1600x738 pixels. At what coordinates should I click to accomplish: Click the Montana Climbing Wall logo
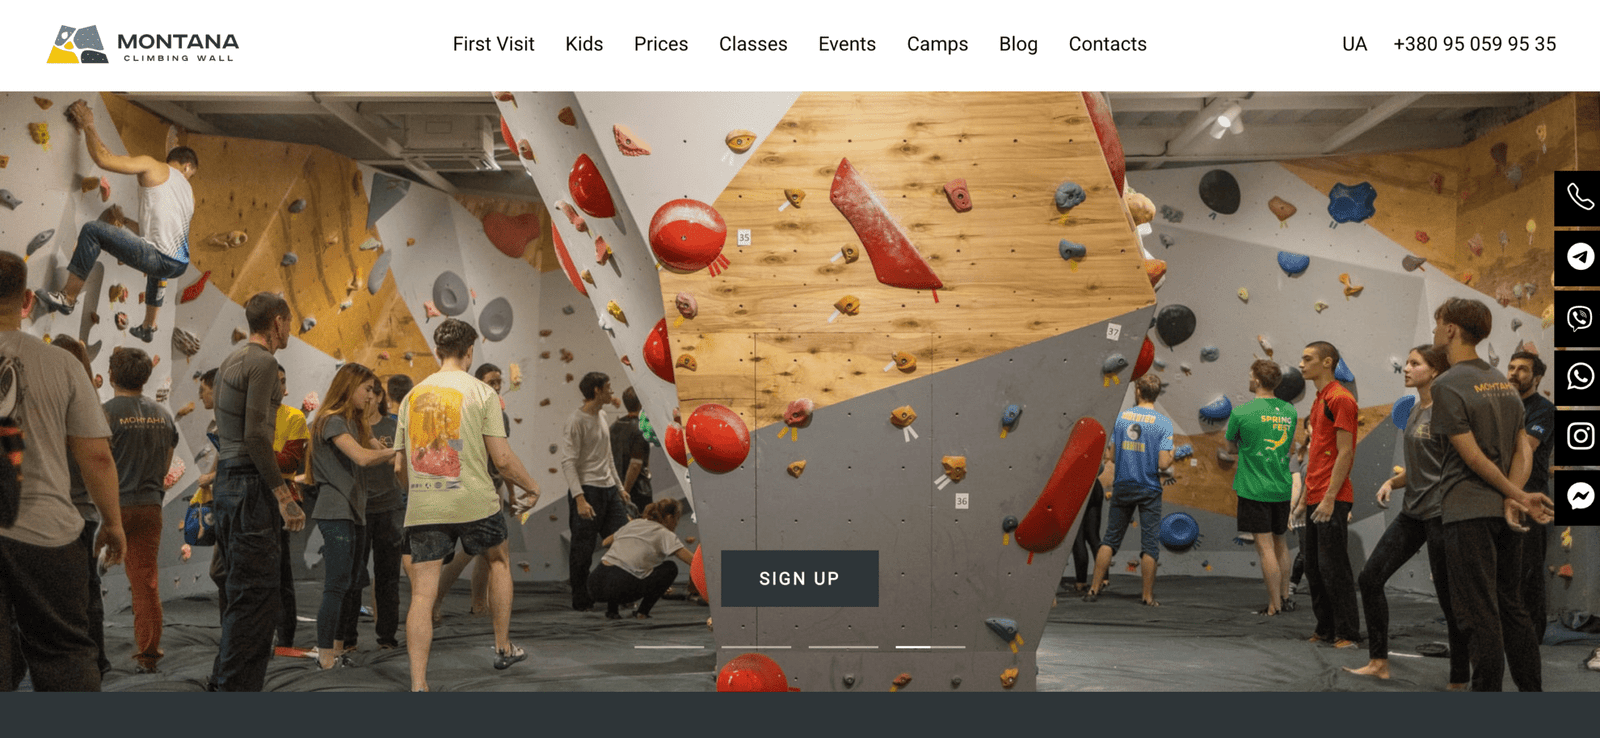tap(143, 44)
